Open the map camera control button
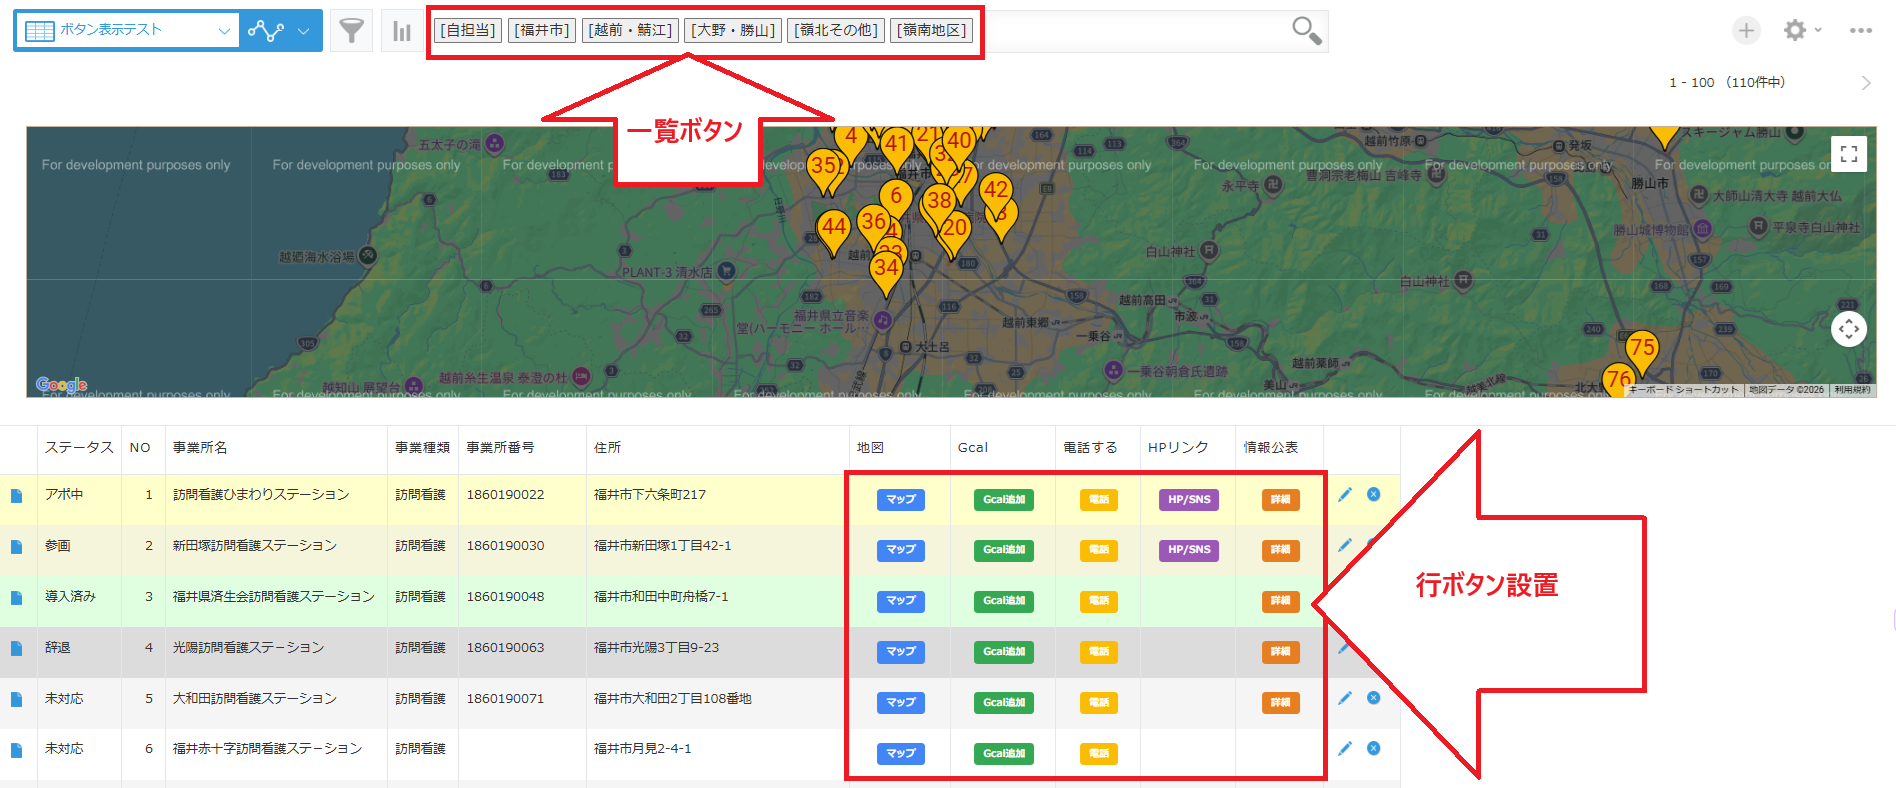This screenshot has width=1896, height=788. click(1849, 328)
